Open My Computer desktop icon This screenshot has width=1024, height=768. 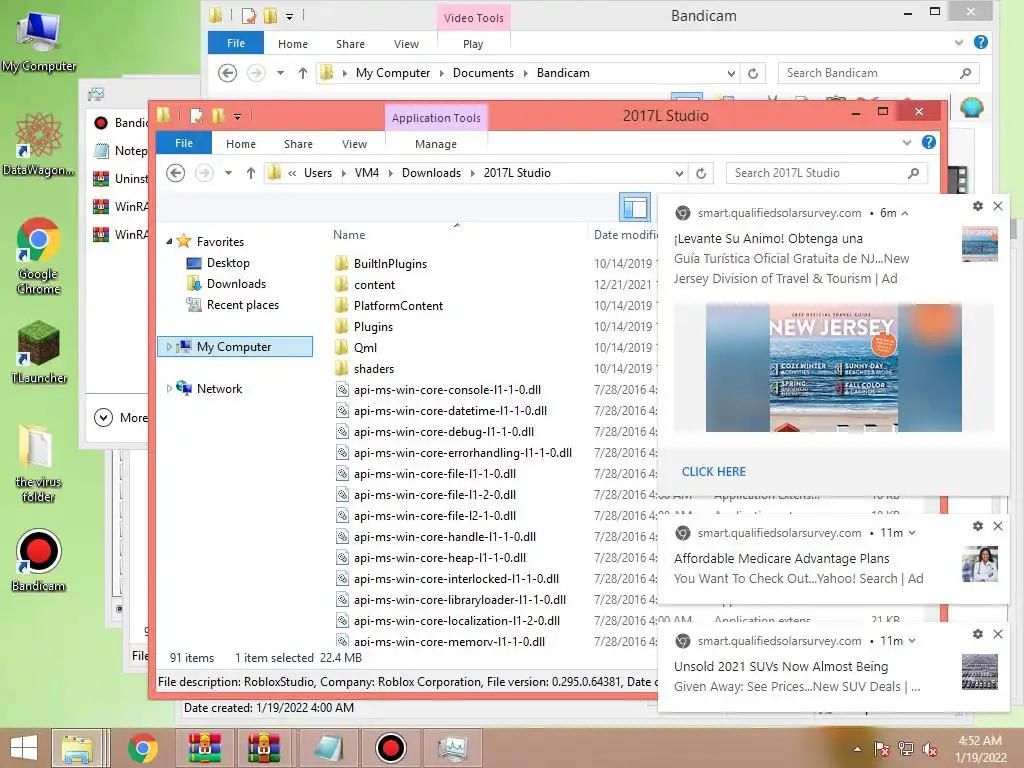click(39, 41)
